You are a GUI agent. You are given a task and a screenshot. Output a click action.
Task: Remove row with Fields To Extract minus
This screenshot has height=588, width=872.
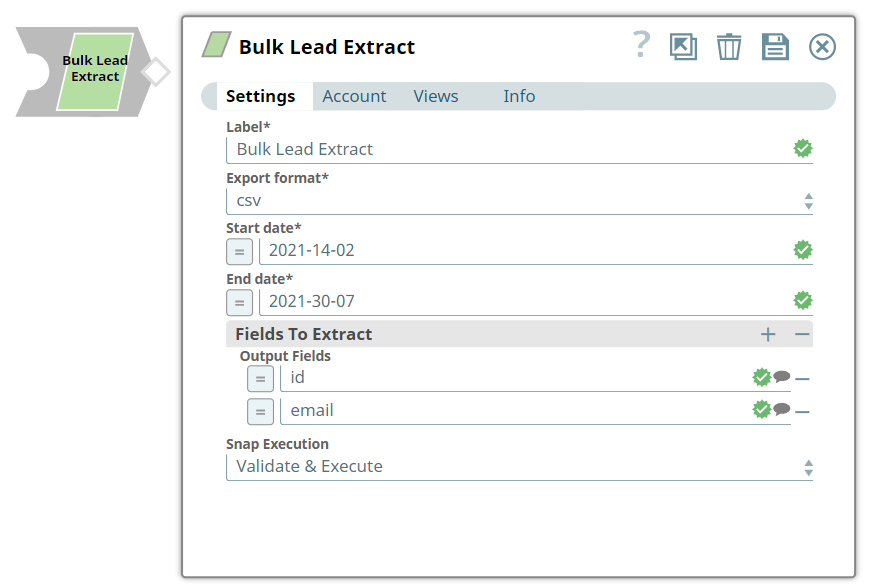pyautogui.click(x=802, y=334)
